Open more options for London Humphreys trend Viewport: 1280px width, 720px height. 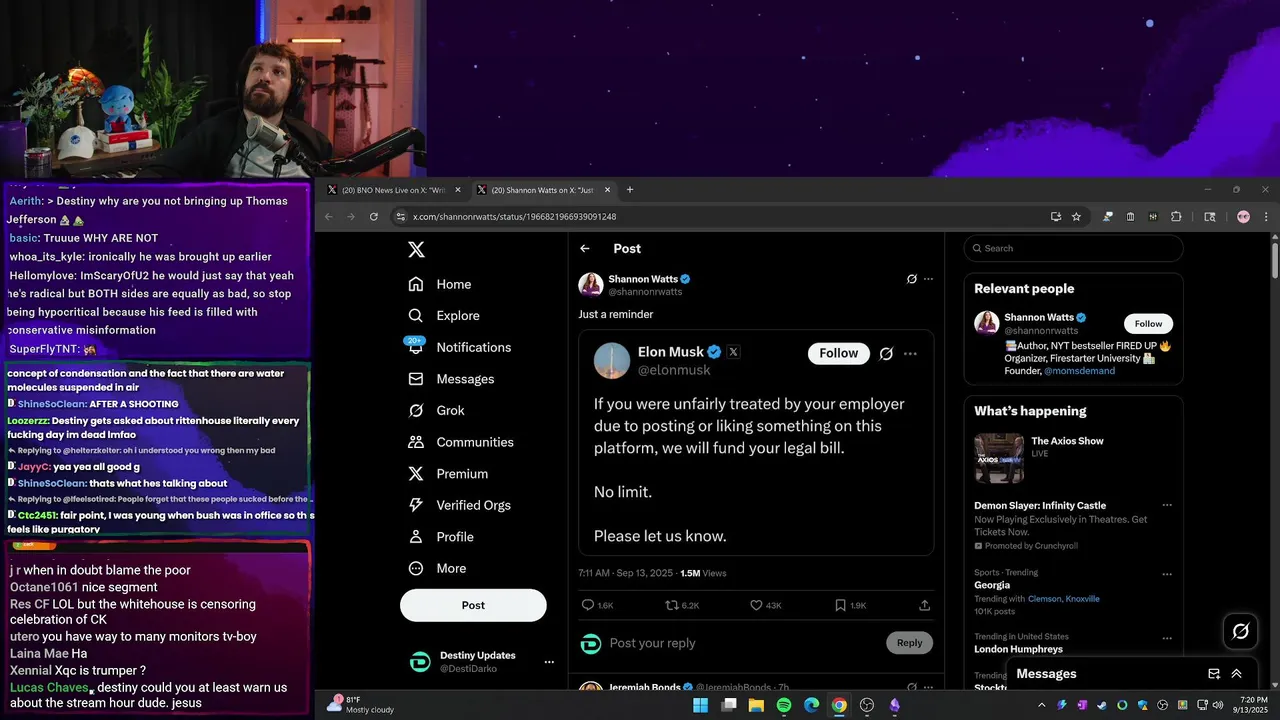tap(1166, 637)
